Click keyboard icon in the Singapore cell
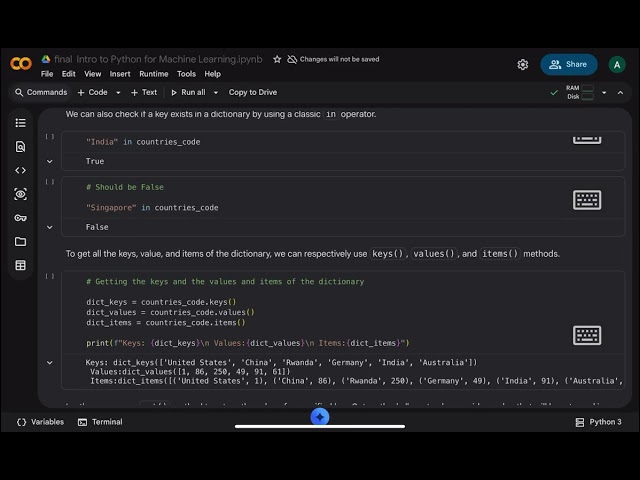The image size is (640, 480). (x=587, y=200)
